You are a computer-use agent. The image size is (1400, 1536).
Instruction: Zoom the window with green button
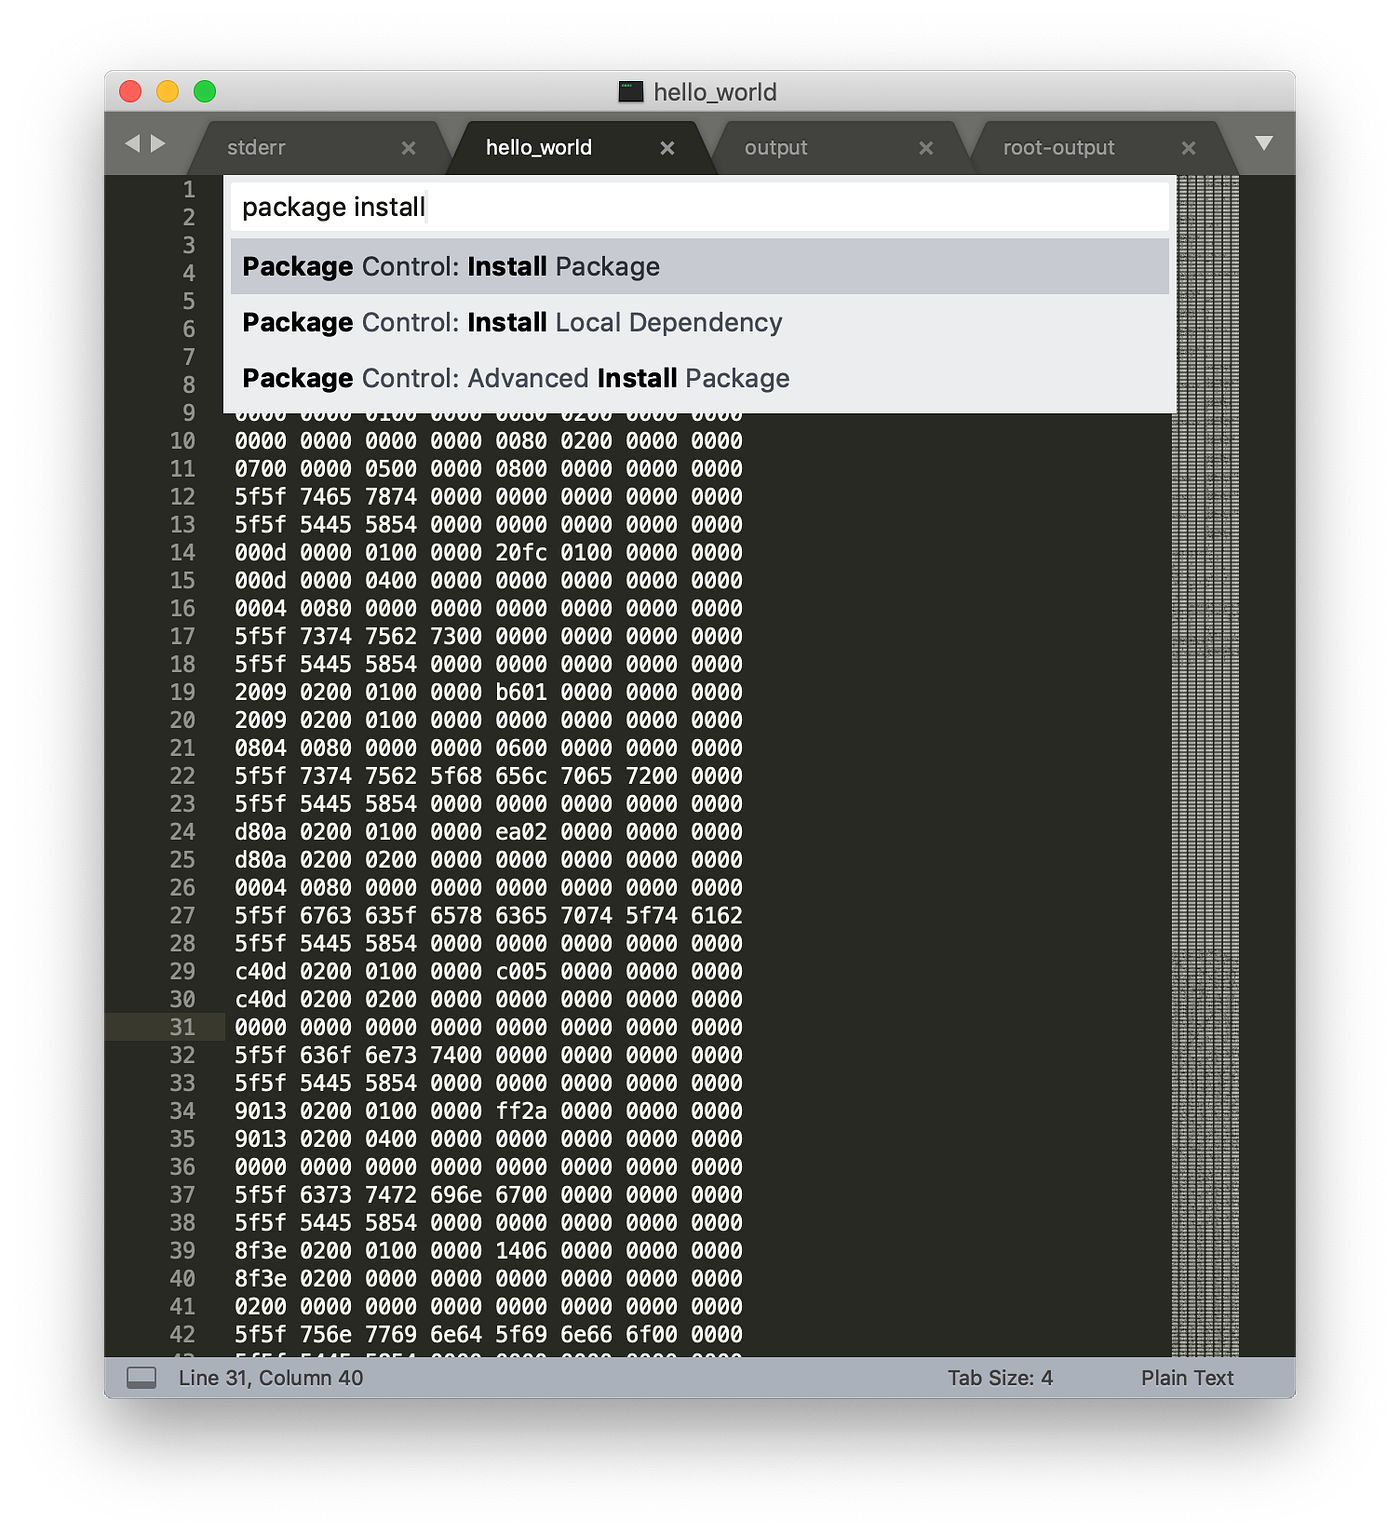point(205,92)
